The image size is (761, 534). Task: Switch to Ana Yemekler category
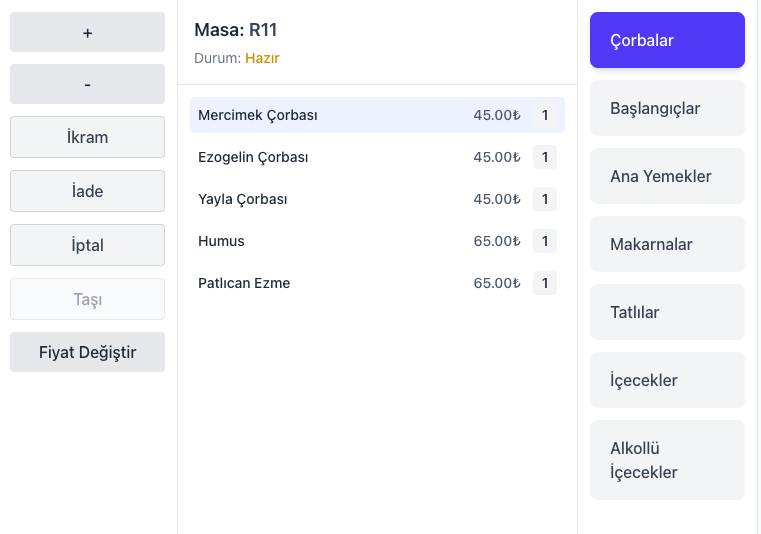tap(667, 176)
